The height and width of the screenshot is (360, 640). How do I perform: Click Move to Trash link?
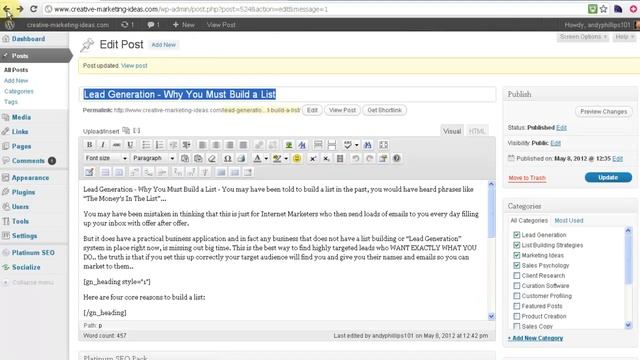tap(527, 178)
